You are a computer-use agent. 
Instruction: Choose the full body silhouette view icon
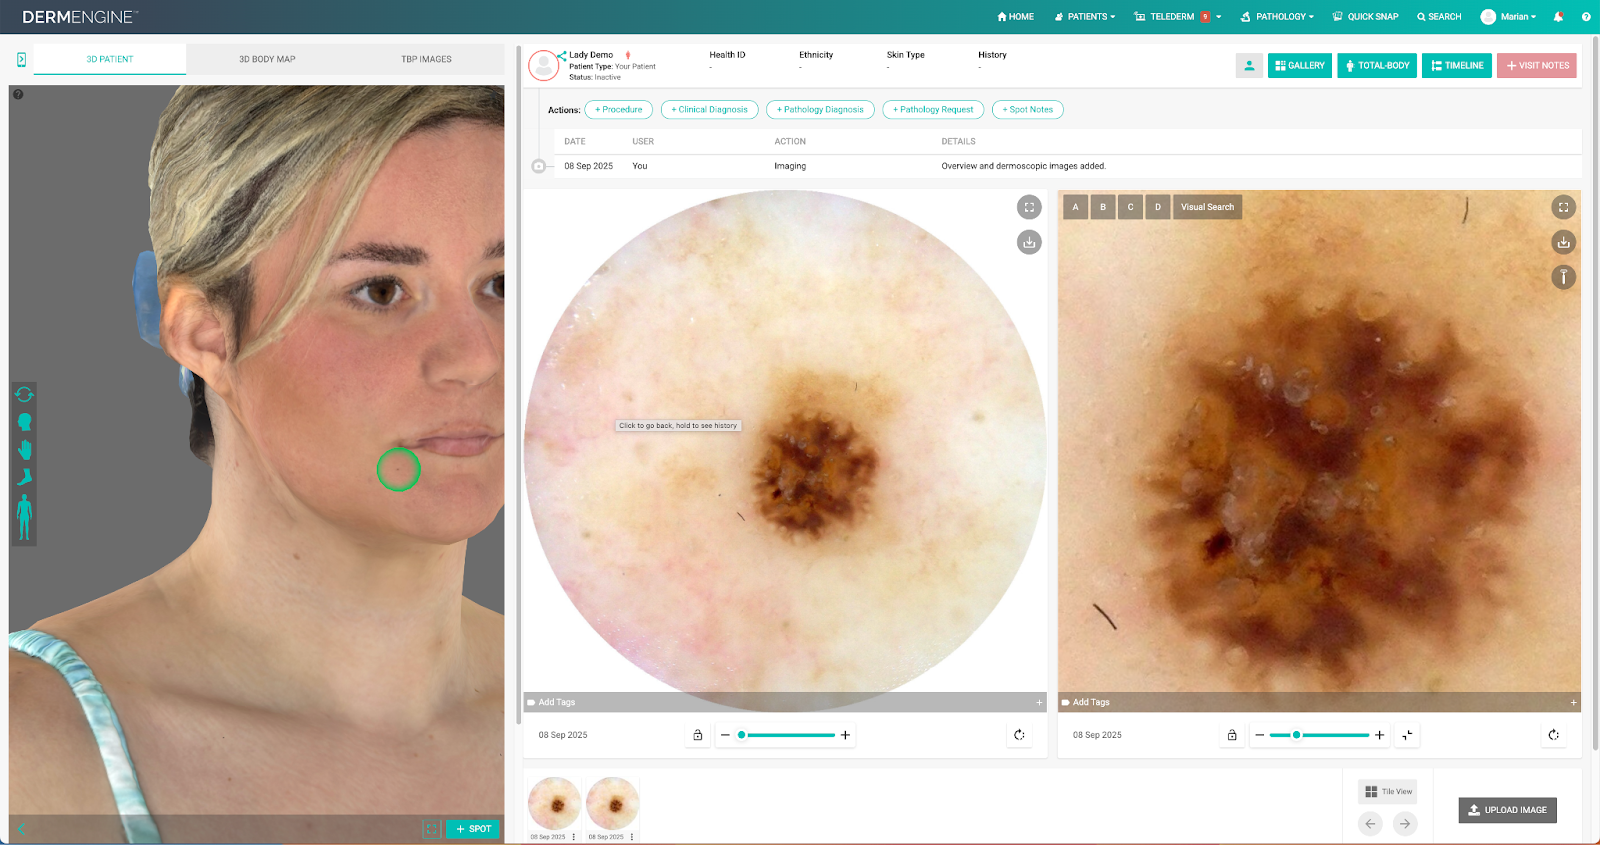click(x=24, y=517)
